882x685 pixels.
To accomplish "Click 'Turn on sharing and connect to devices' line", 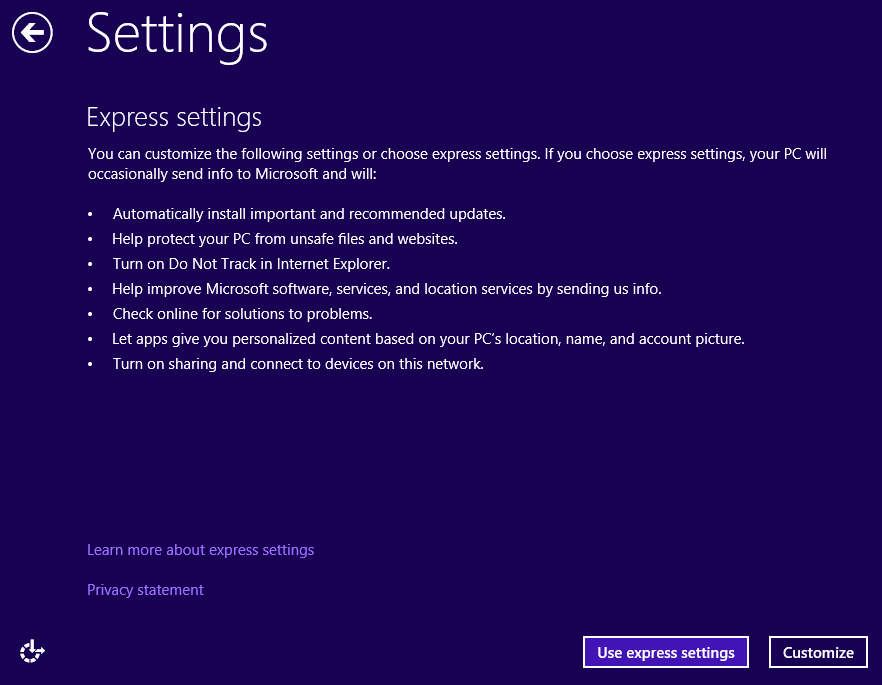I will (298, 364).
